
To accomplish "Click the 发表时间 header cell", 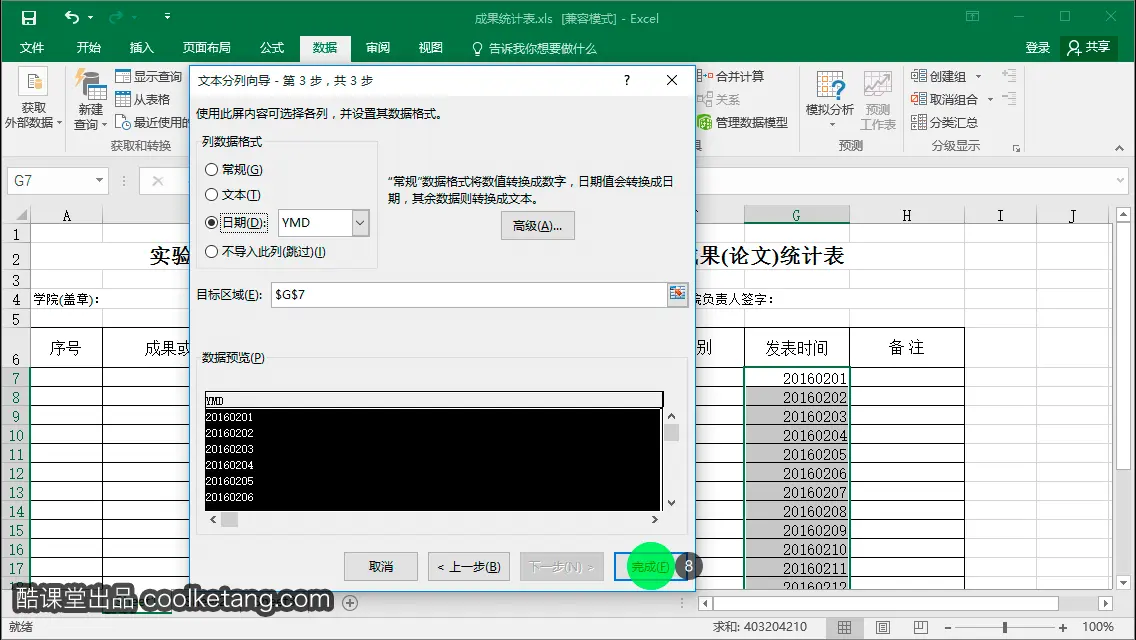I will coord(796,348).
